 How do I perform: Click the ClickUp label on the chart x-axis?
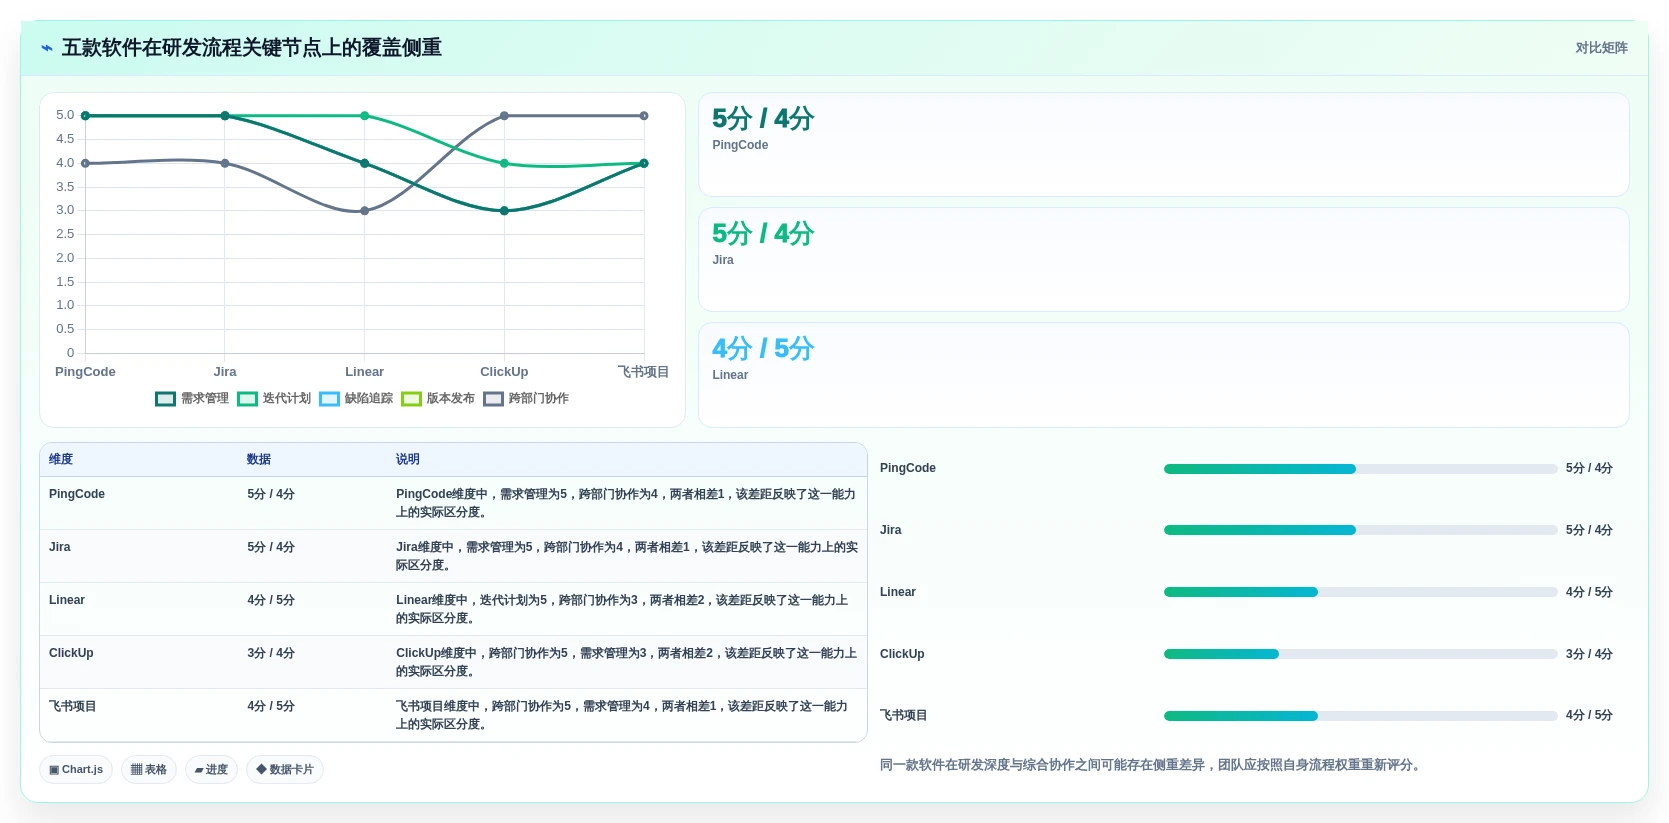tap(504, 372)
